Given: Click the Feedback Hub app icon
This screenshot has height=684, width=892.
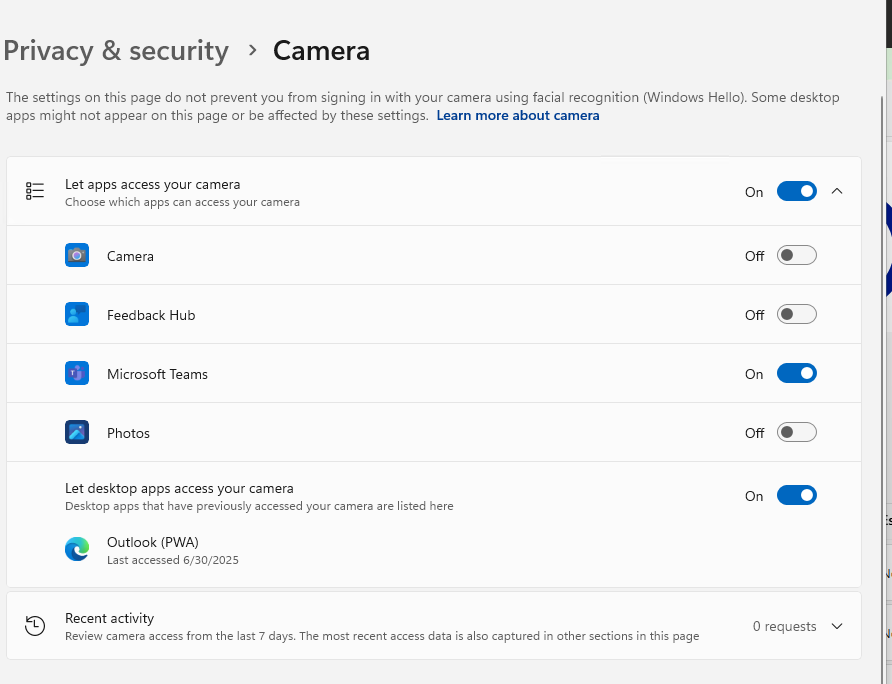Looking at the screenshot, I should pos(77,314).
